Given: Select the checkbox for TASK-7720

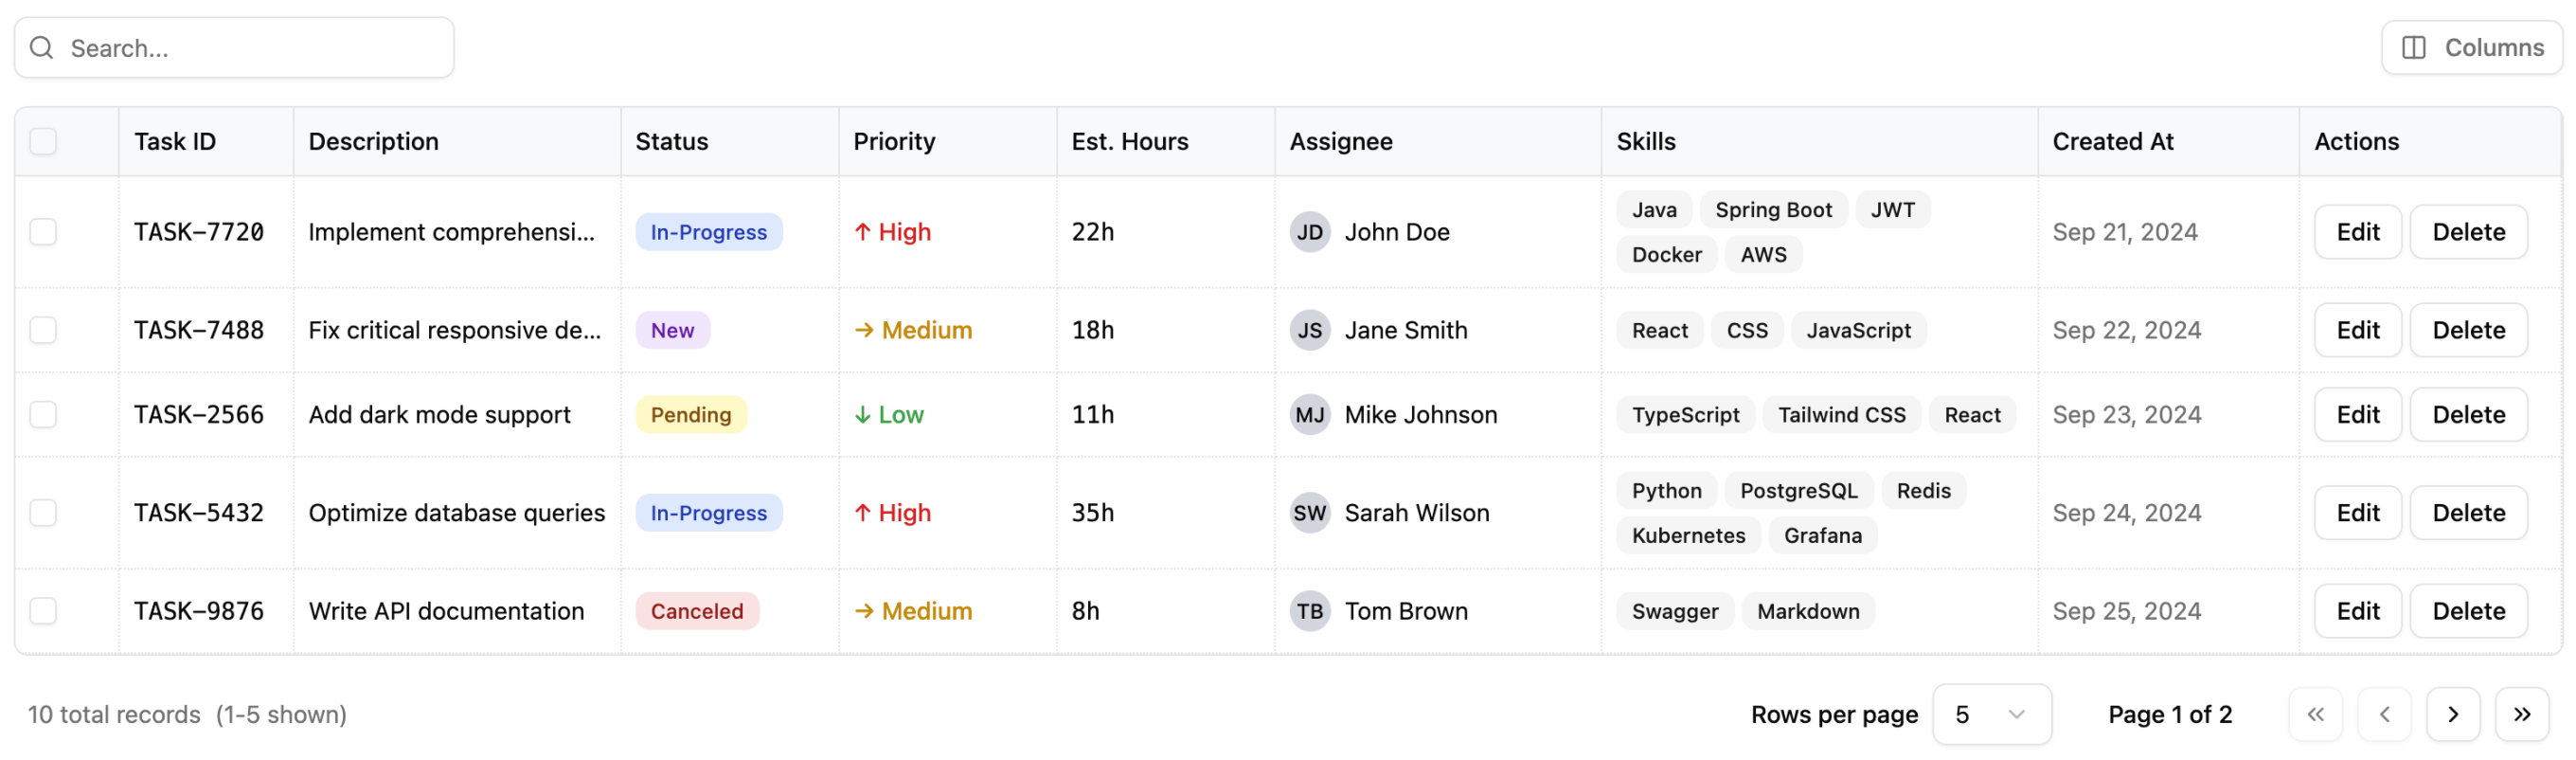Looking at the screenshot, I should point(43,231).
